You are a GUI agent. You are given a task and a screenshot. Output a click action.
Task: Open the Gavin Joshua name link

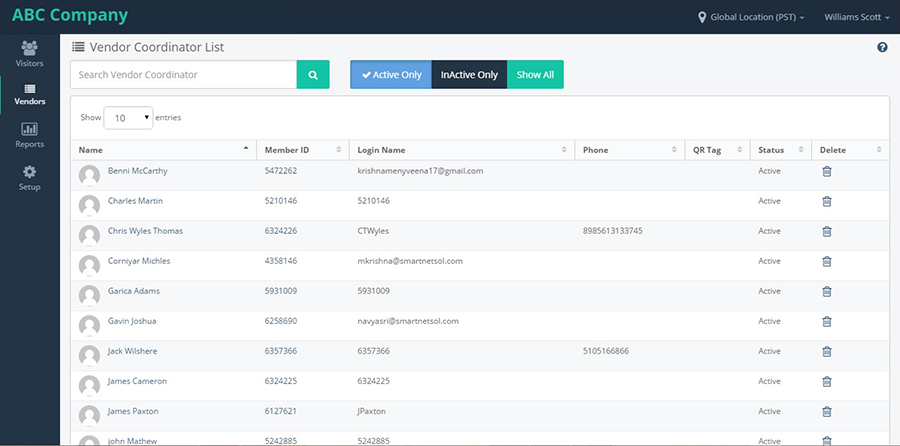point(131,321)
